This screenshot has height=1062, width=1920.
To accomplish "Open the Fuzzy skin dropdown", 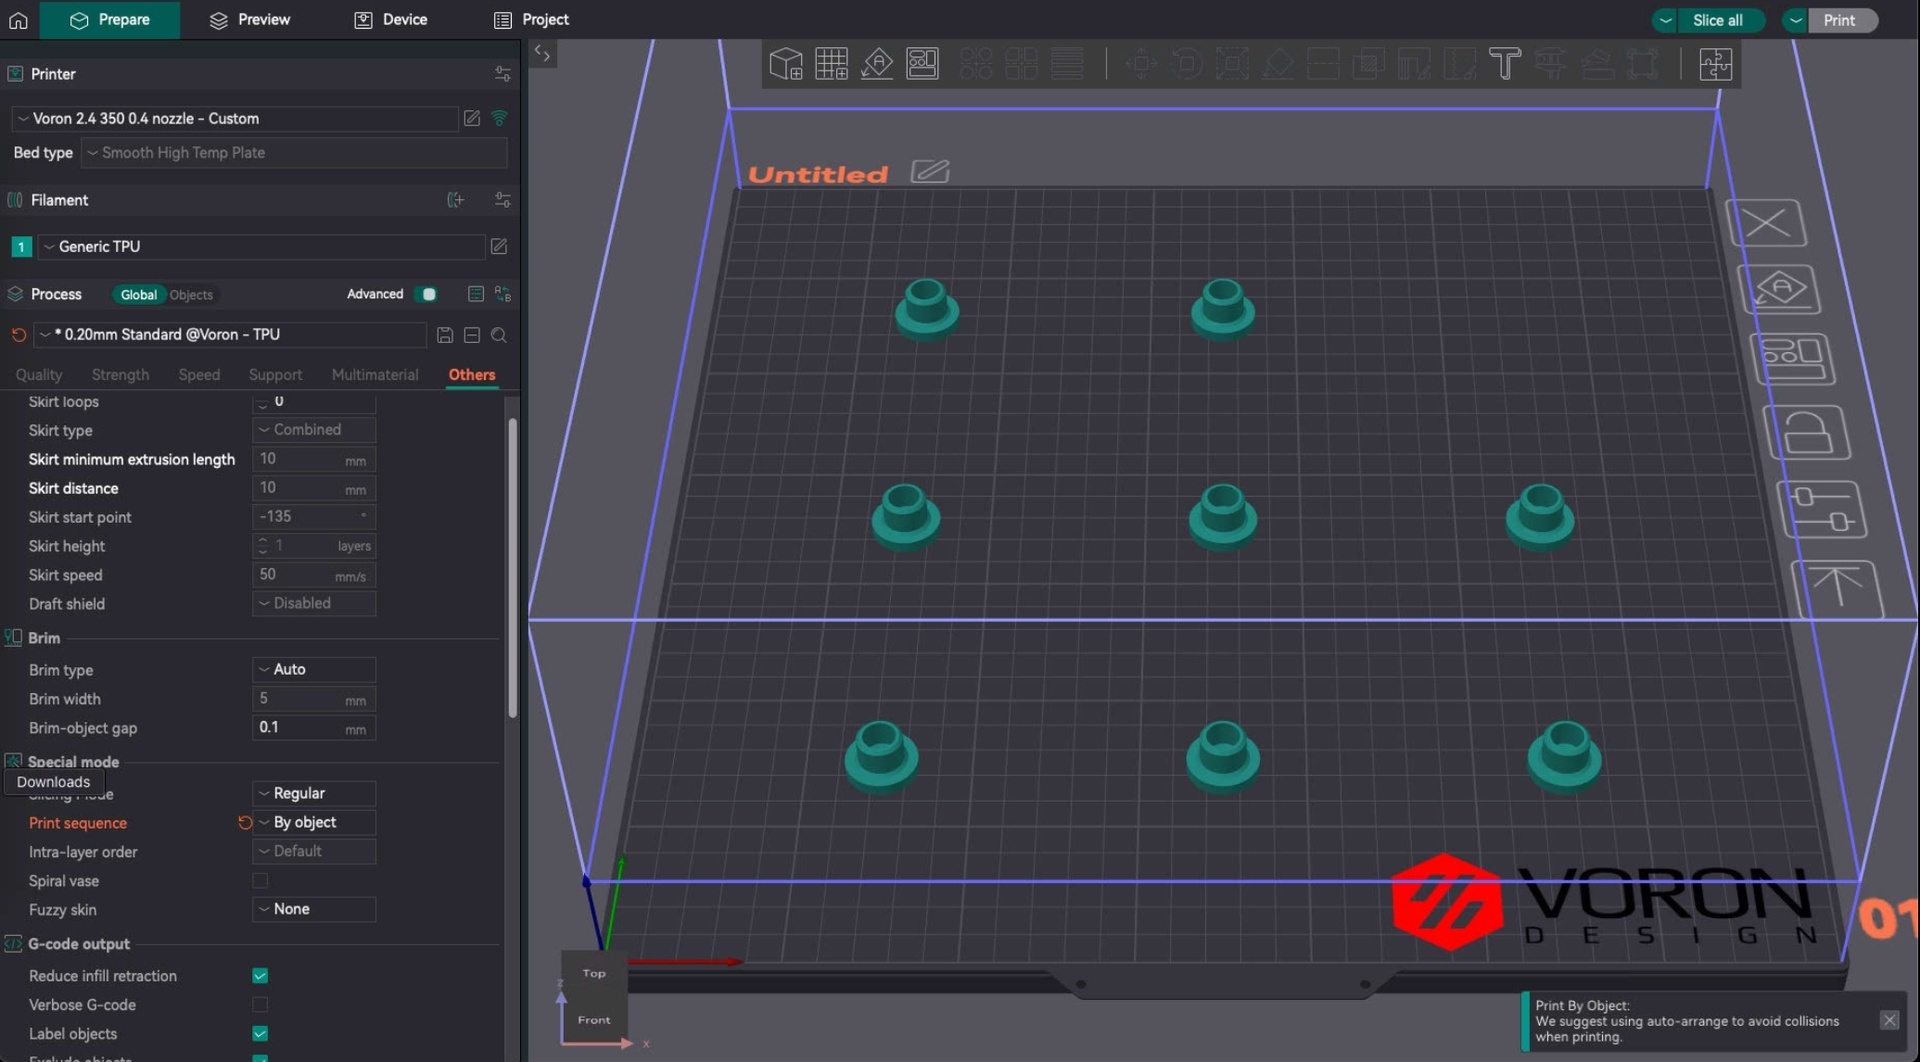I will click(314, 910).
